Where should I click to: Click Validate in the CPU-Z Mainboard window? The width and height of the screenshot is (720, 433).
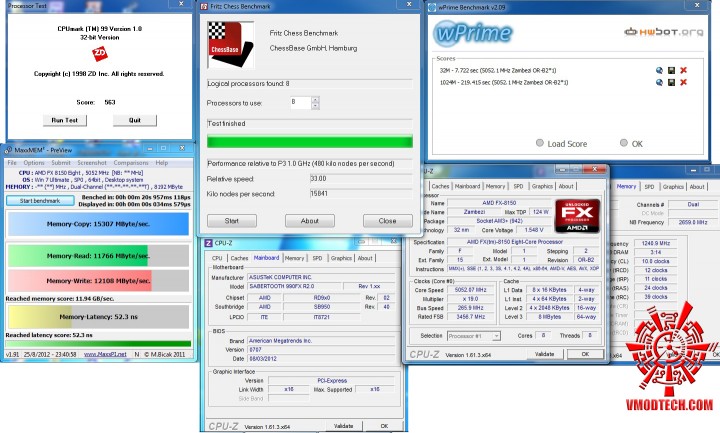(343, 426)
